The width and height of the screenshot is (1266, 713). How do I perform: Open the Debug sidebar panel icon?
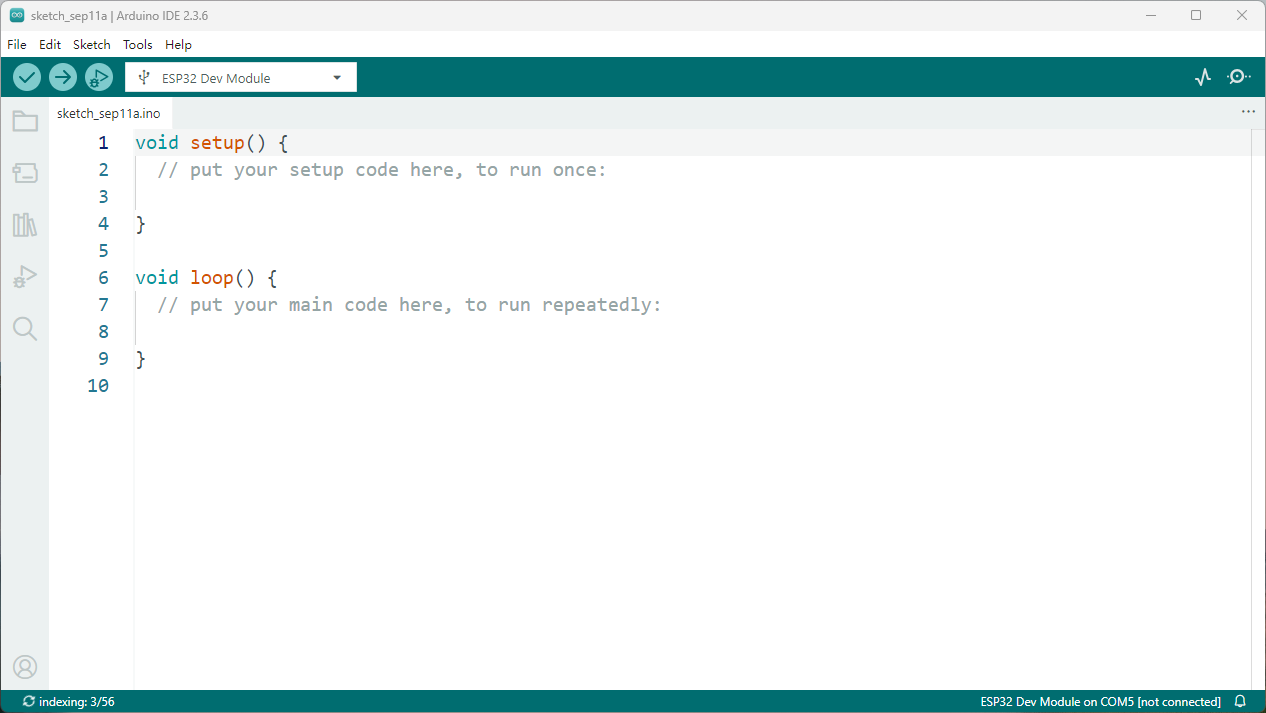tap(25, 277)
